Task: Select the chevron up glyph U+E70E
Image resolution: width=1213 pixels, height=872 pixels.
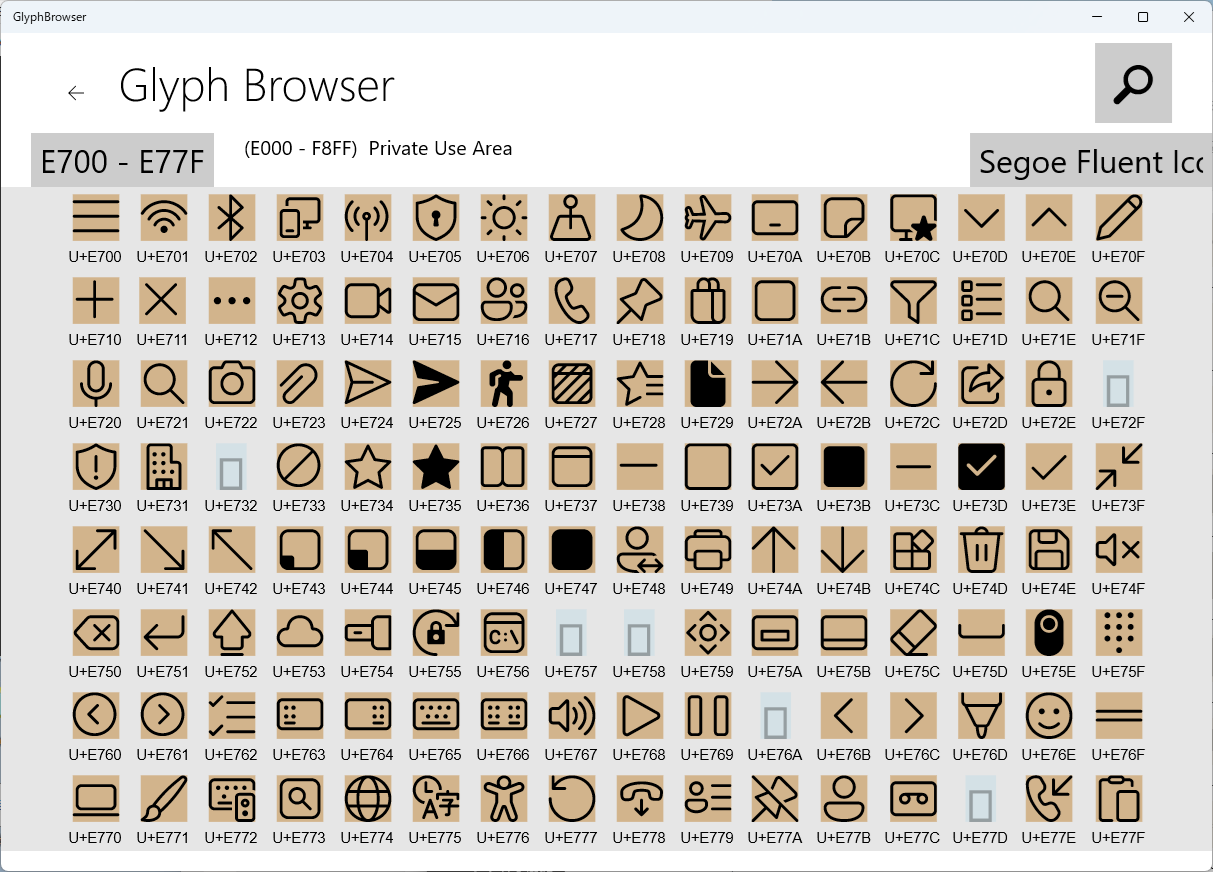Action: tap(1048, 218)
